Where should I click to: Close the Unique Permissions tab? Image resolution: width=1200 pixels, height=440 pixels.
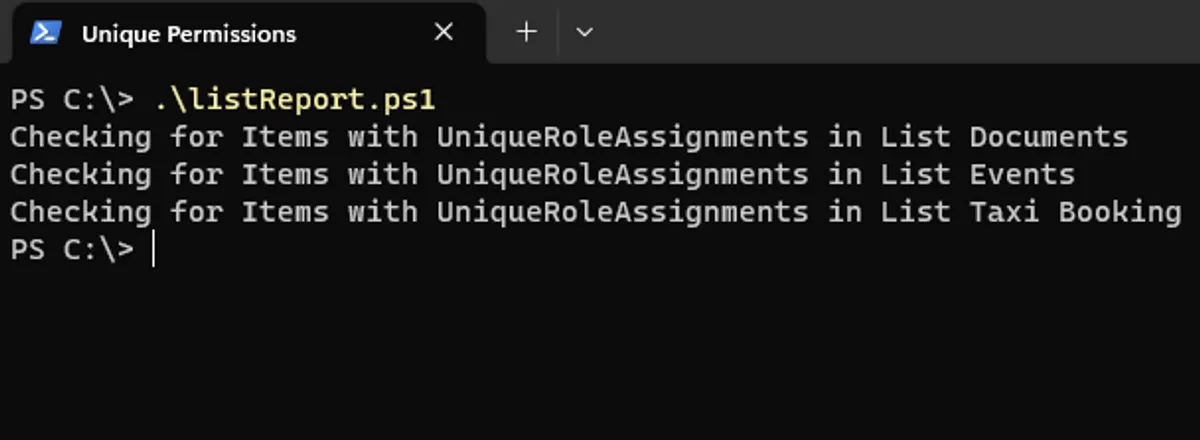(x=444, y=33)
